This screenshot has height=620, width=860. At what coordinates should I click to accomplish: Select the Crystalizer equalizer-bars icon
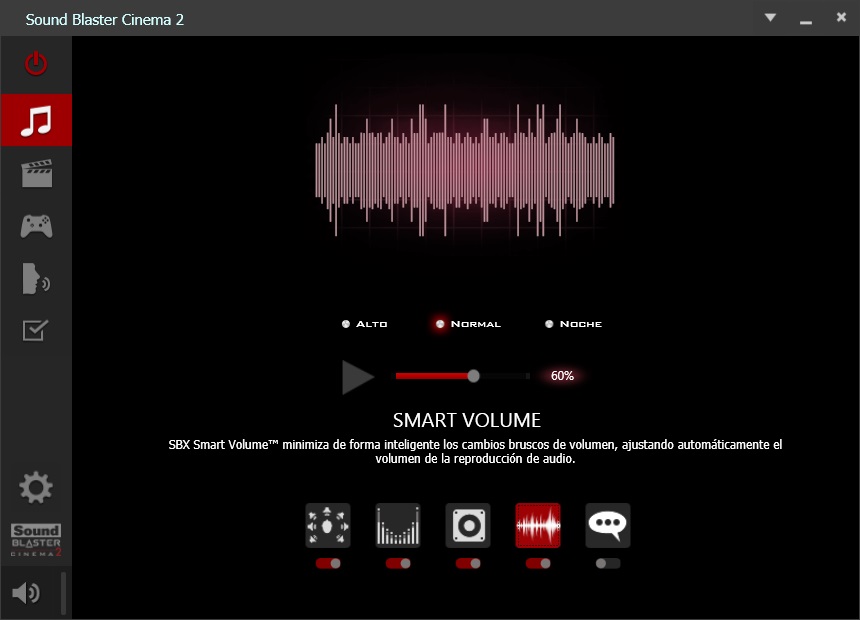pyautogui.click(x=398, y=526)
